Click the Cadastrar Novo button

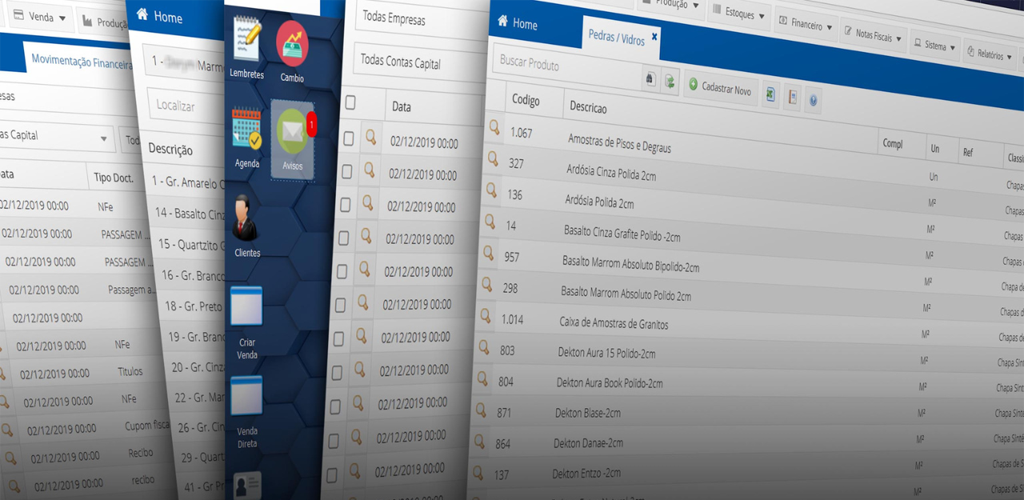point(720,88)
